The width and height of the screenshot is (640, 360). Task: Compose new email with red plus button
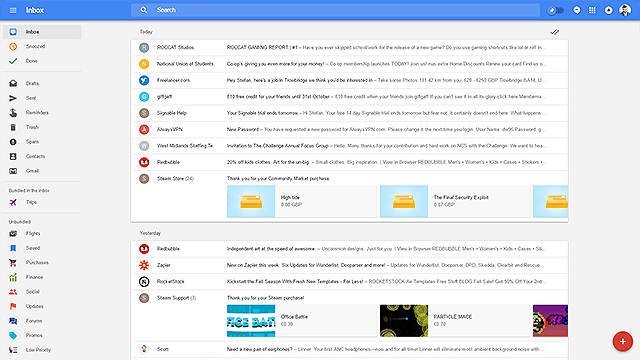tap(622, 341)
